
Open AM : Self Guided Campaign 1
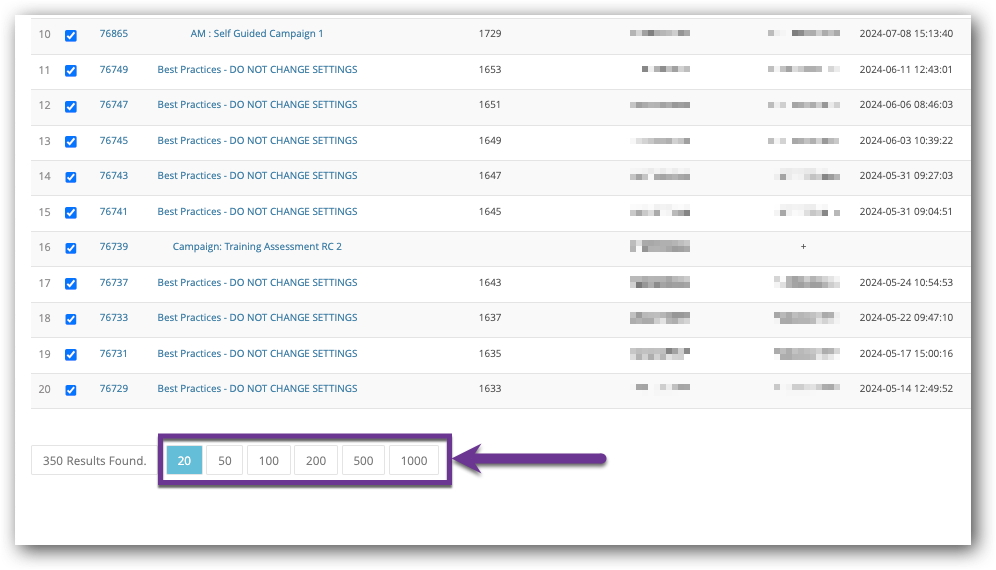(257, 34)
